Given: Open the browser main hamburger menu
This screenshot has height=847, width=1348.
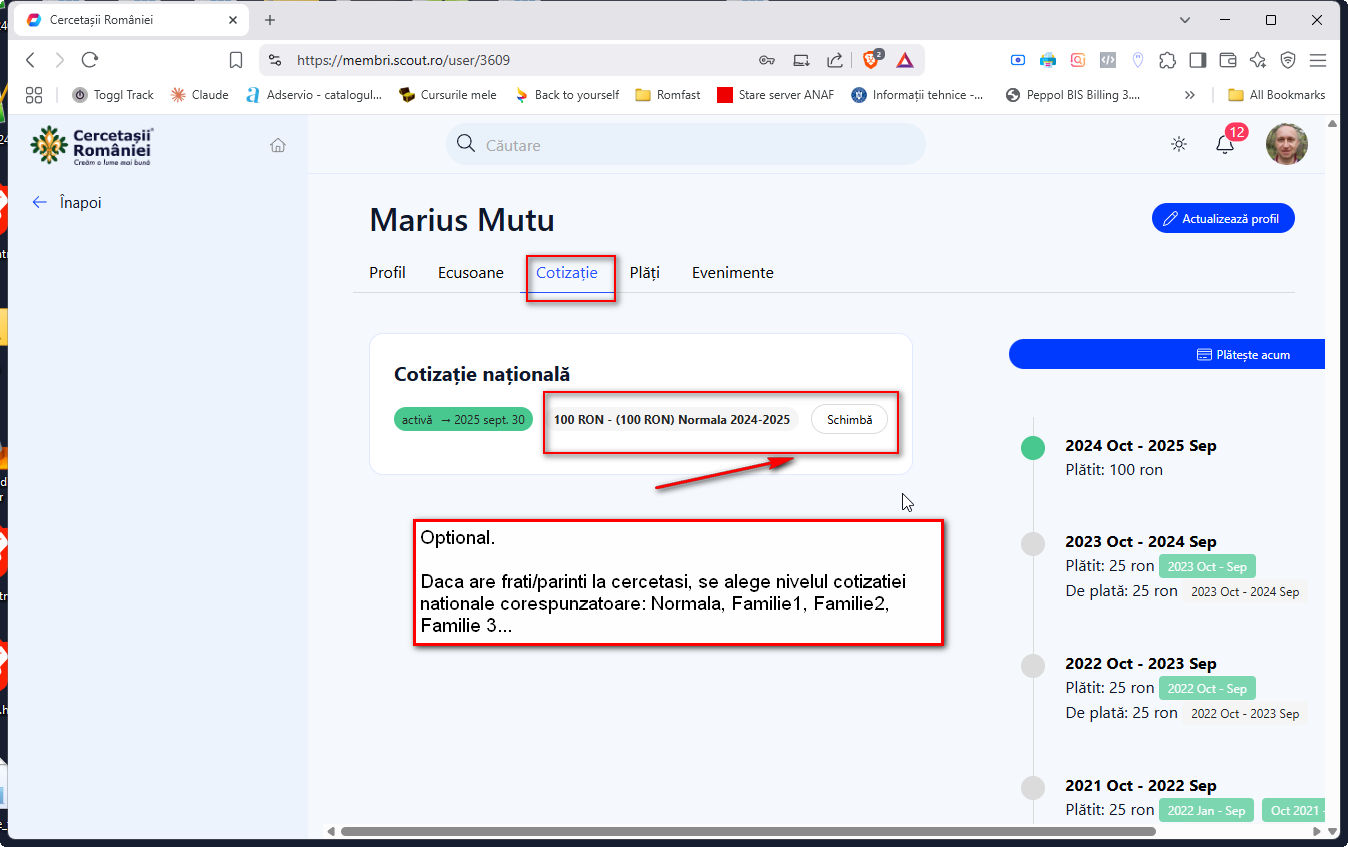Looking at the screenshot, I should [x=1318, y=60].
